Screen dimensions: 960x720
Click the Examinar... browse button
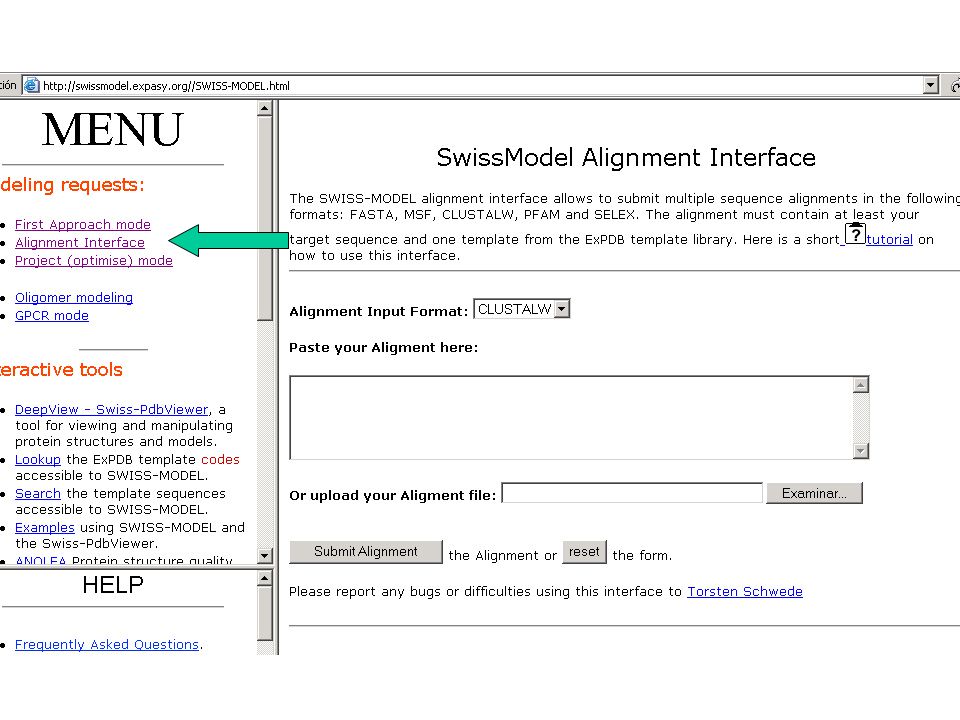click(x=814, y=493)
